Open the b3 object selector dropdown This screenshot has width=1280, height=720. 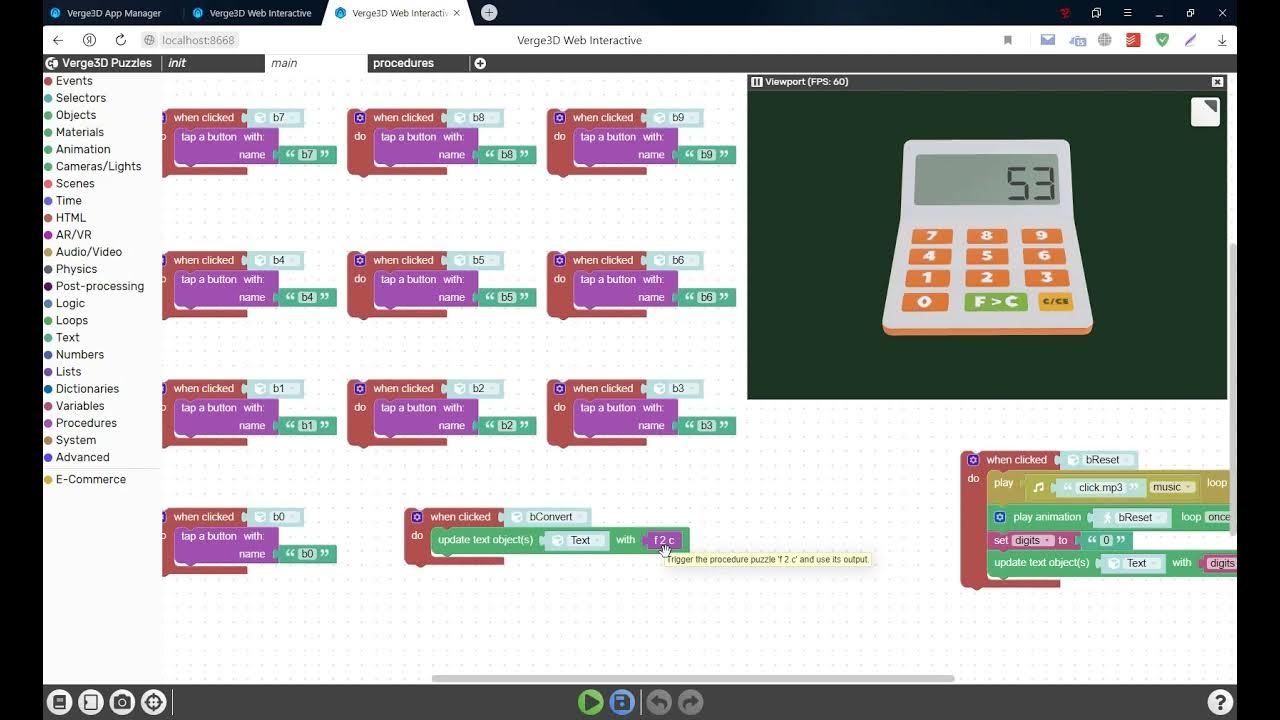(674, 388)
